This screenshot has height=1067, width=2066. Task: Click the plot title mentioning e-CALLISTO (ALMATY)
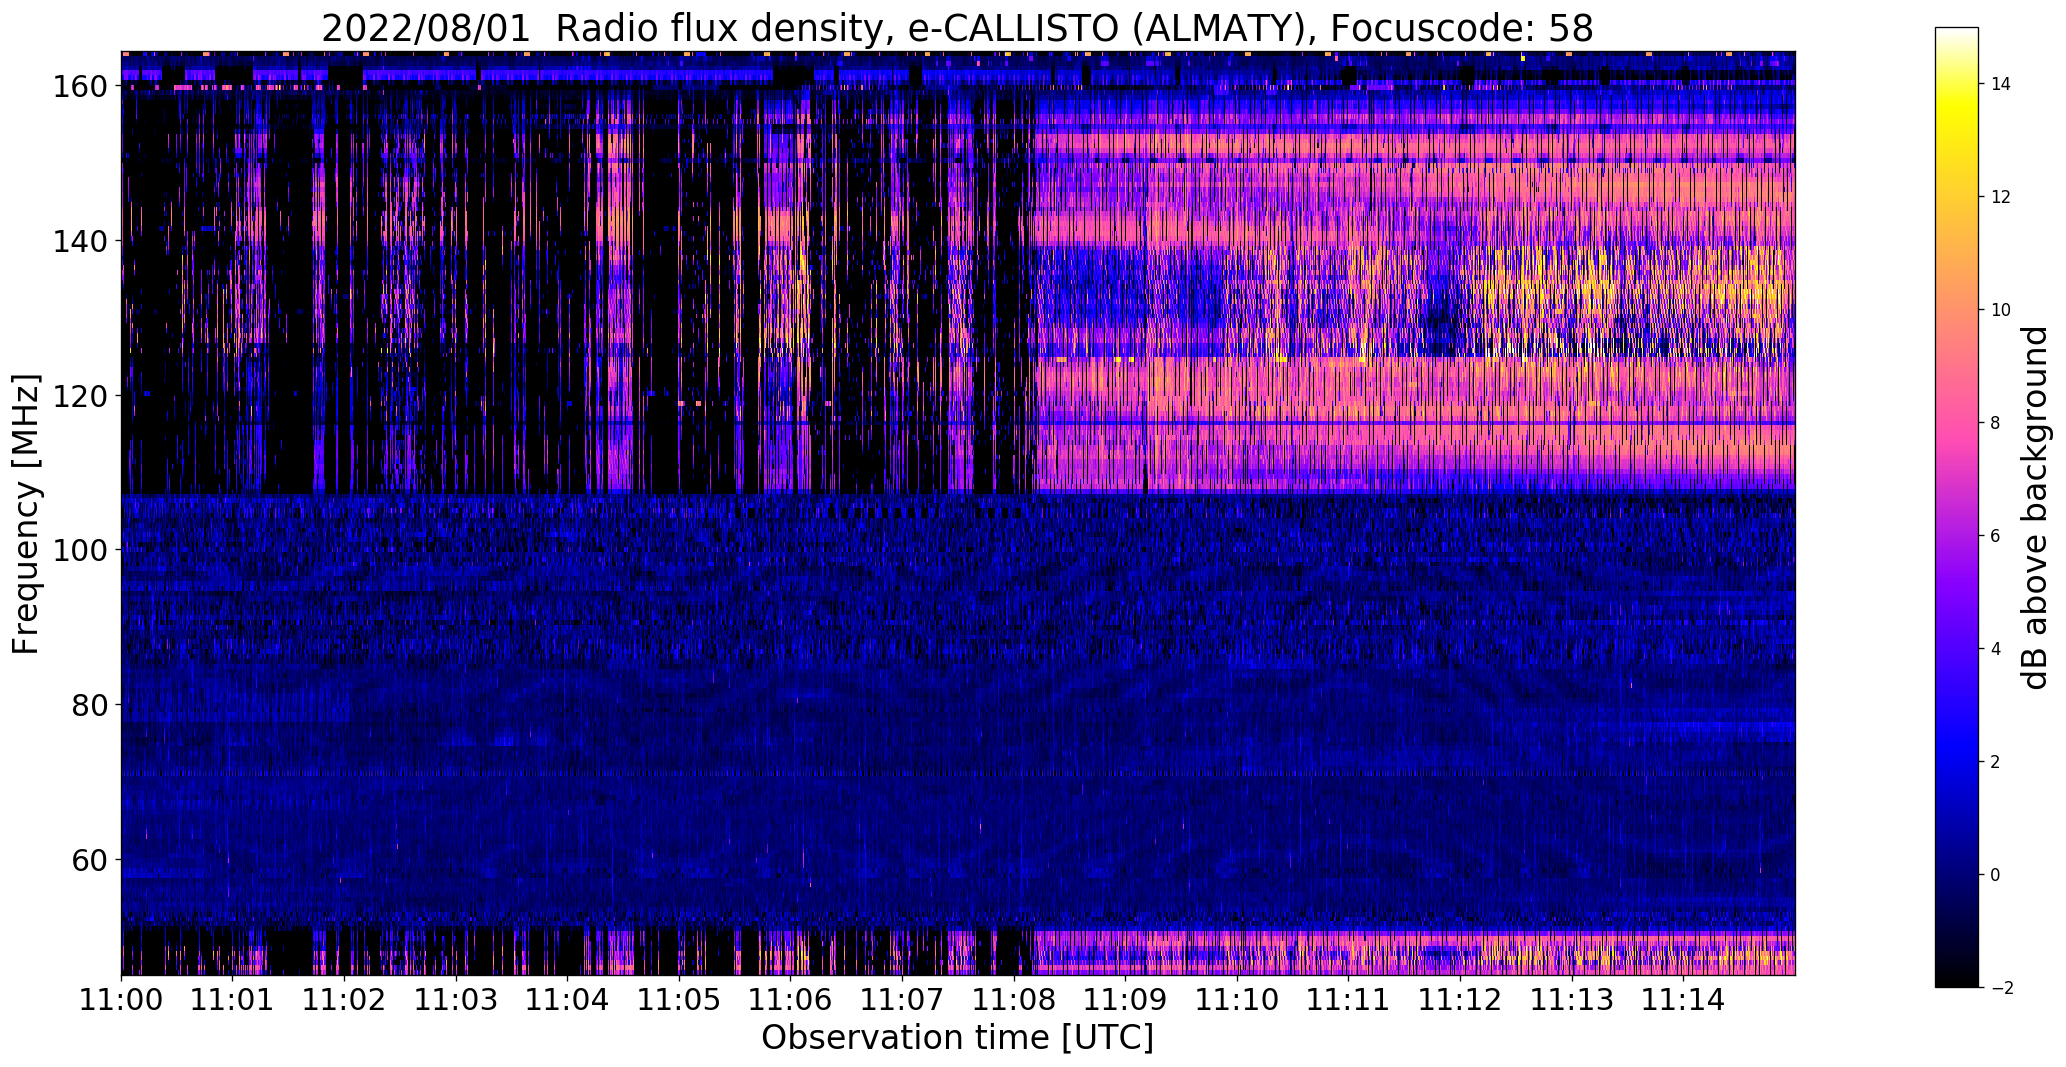tap(957, 28)
